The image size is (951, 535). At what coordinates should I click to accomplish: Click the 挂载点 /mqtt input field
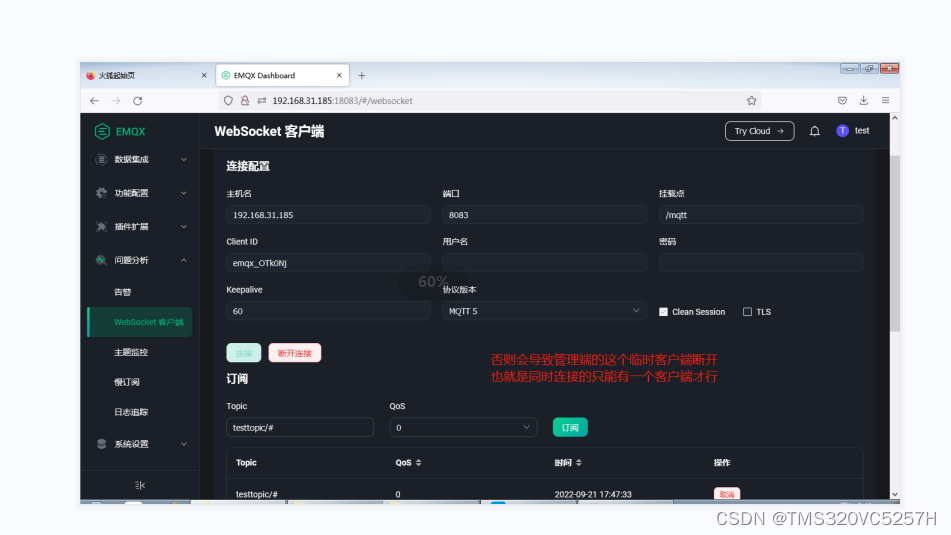coord(761,215)
